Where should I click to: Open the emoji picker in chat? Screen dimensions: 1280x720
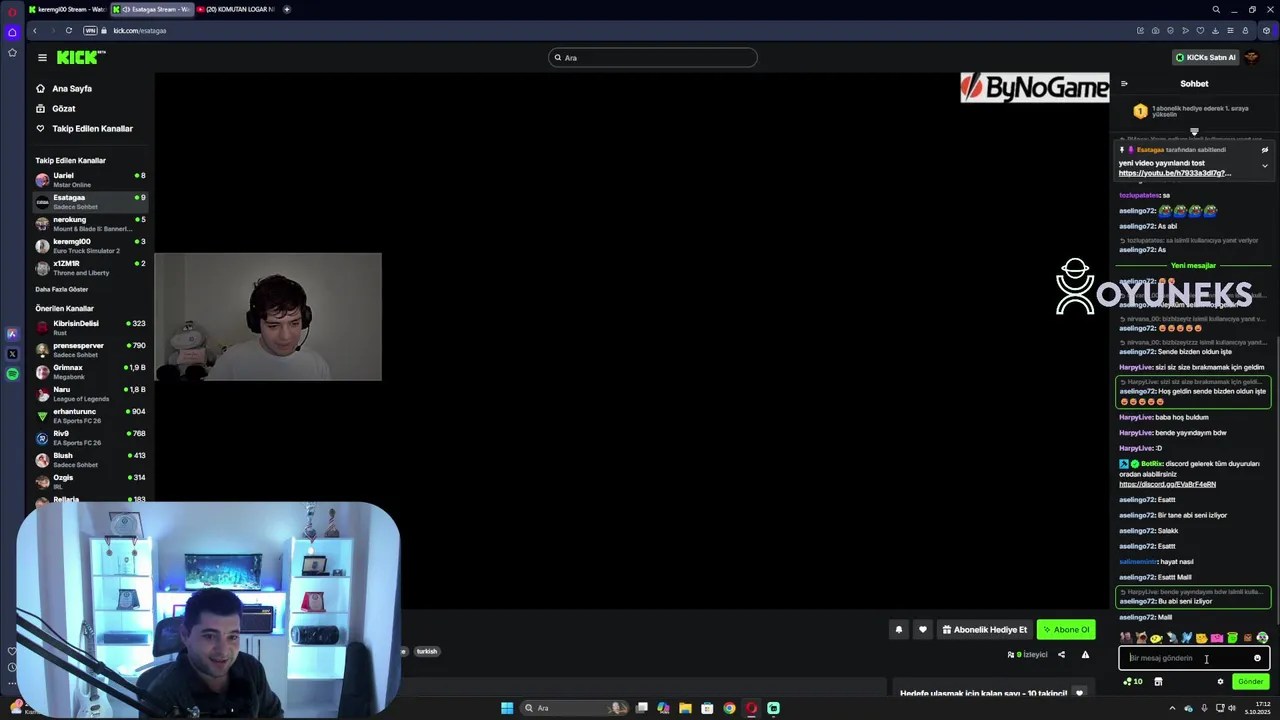click(1257, 658)
